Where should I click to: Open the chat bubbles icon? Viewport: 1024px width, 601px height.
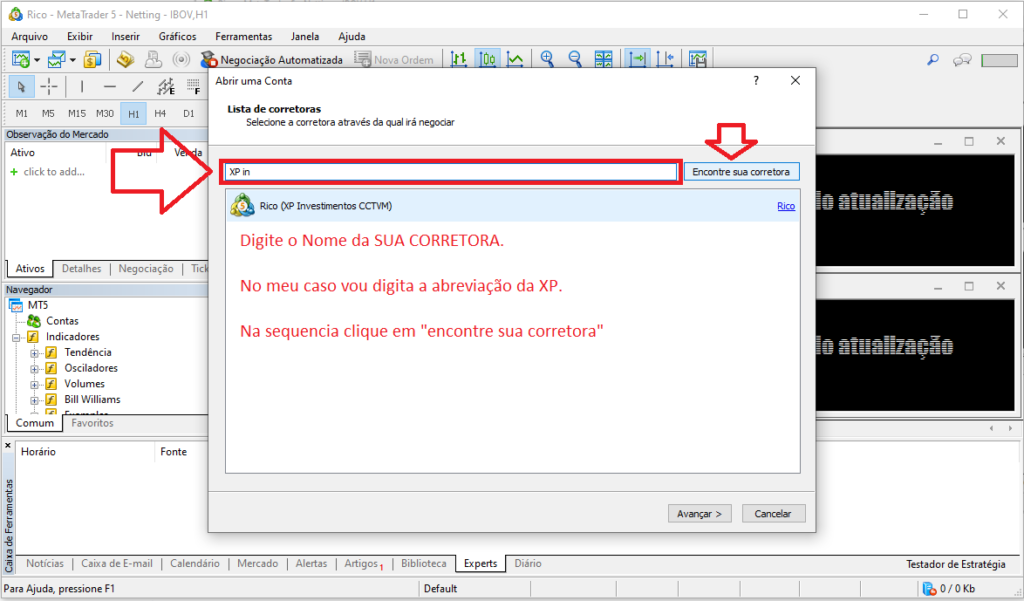tap(962, 60)
